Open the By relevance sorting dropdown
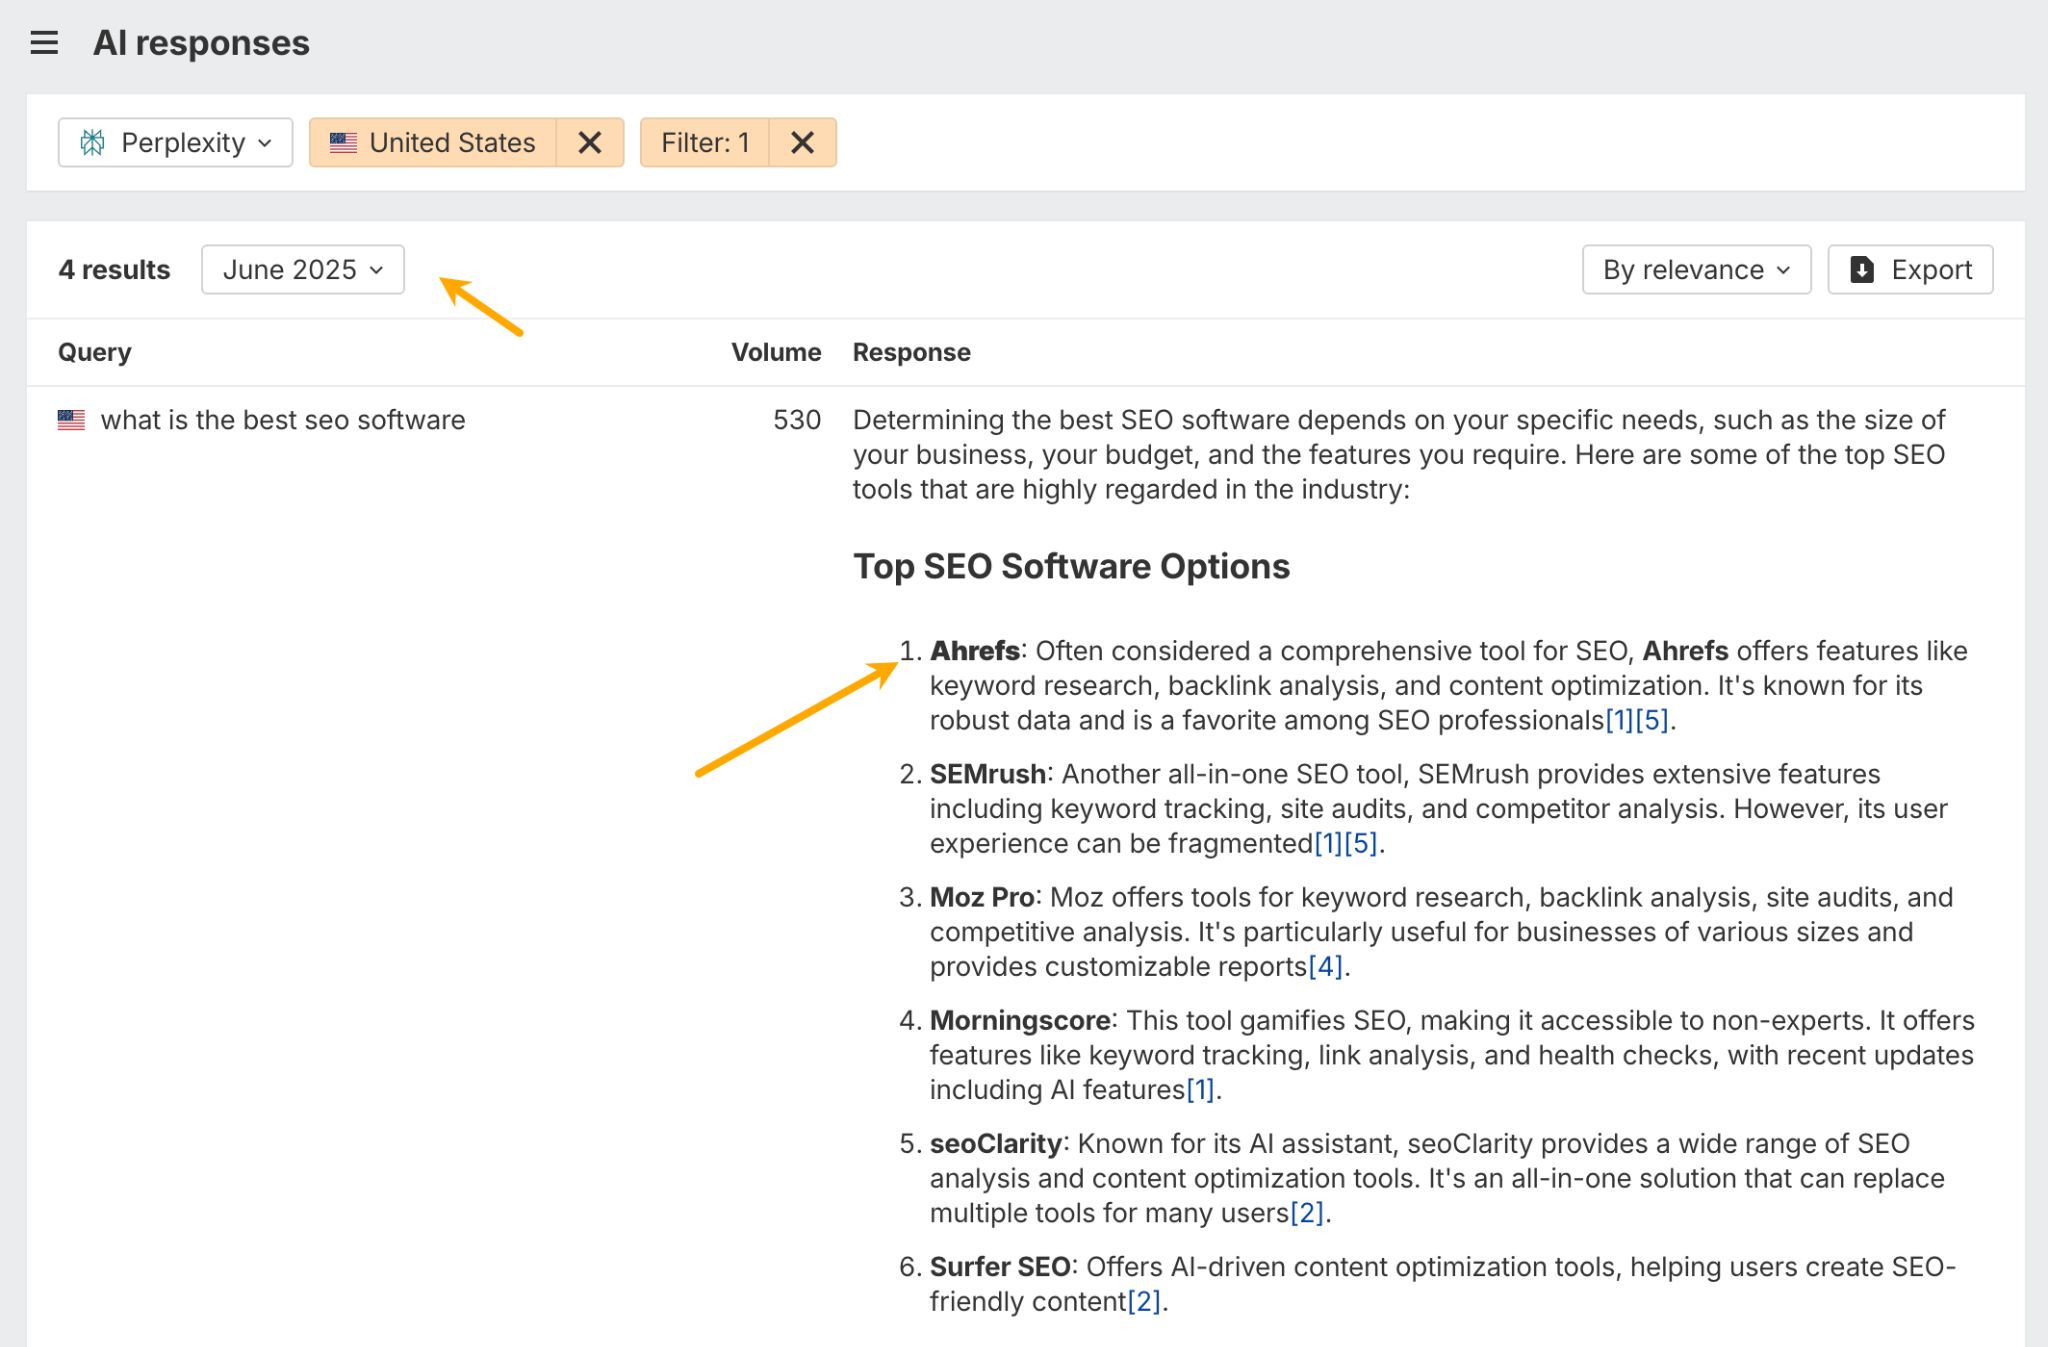Image resolution: width=2048 pixels, height=1347 pixels. coord(1695,269)
